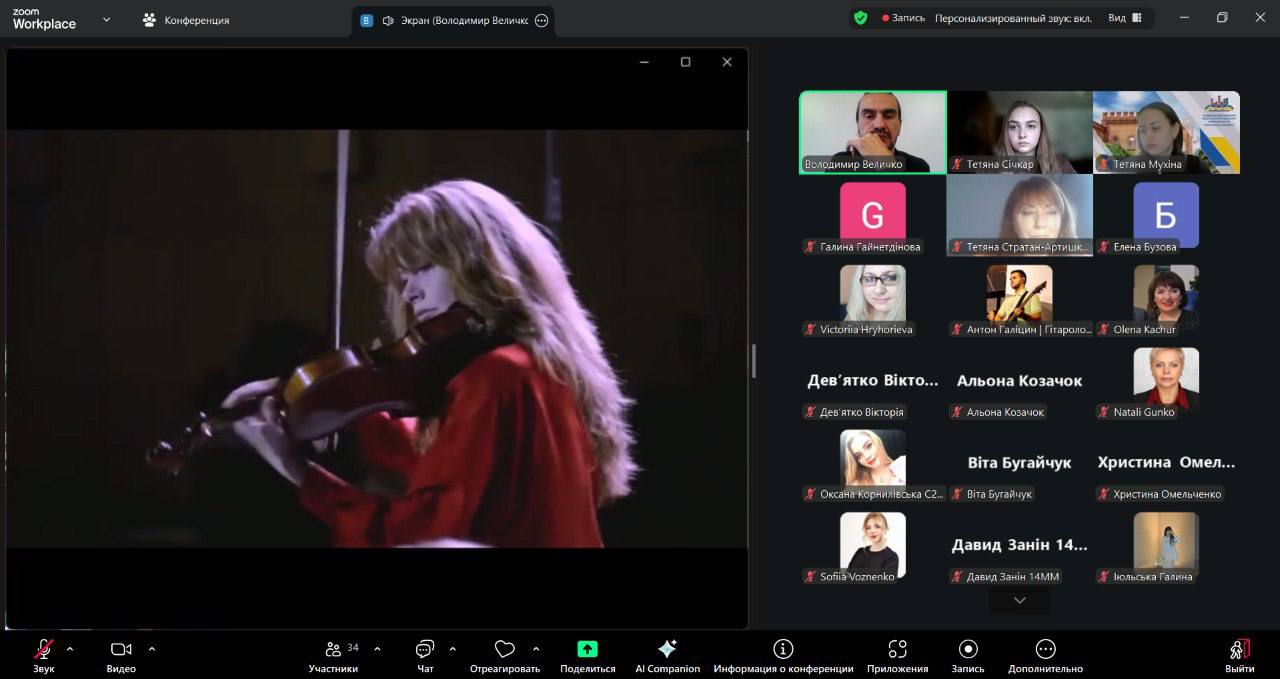Show conference information

pyautogui.click(x=783, y=650)
